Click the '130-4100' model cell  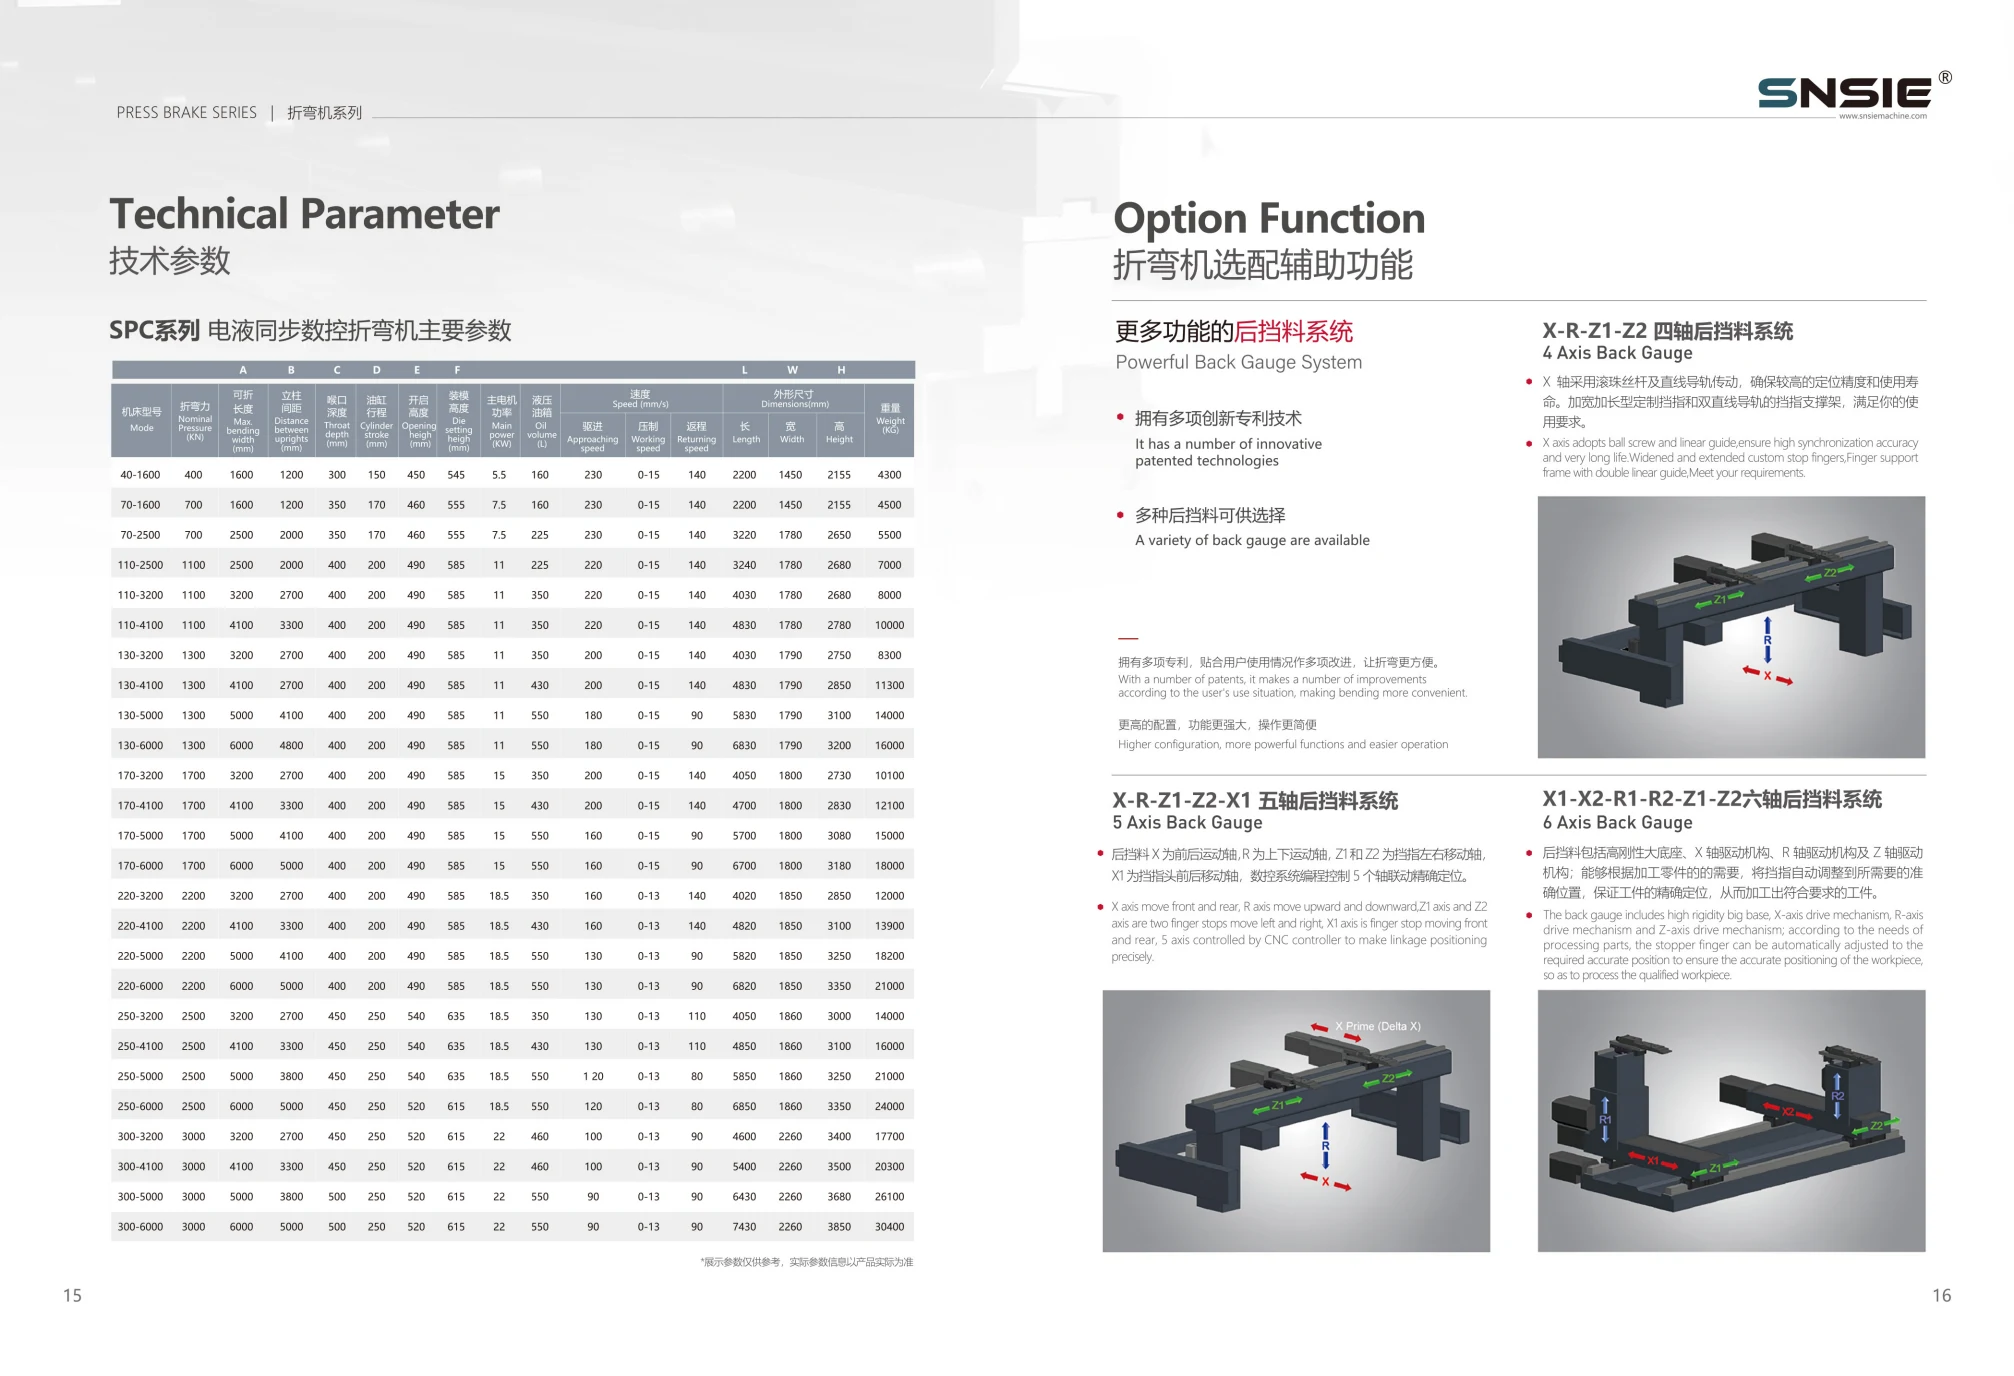[x=140, y=685]
